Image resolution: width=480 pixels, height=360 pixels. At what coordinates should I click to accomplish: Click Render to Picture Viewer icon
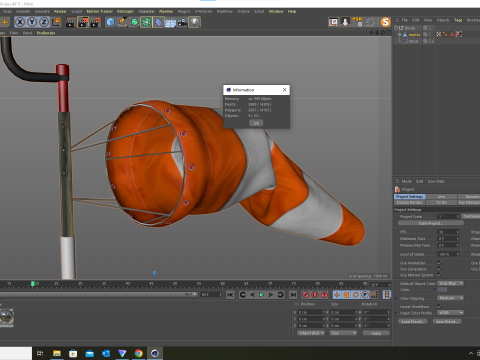tap(83, 22)
